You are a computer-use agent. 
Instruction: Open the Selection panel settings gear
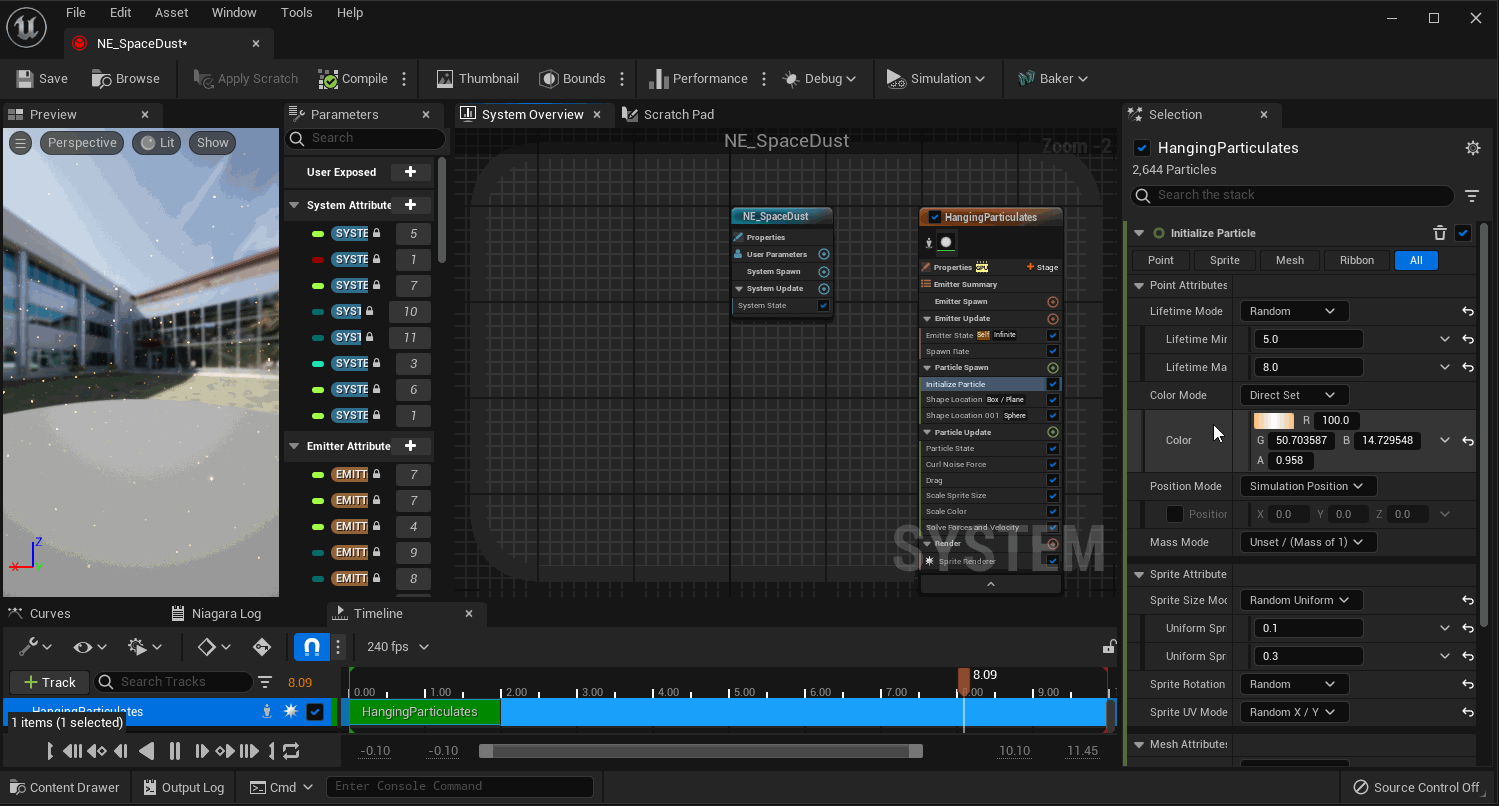[1472, 148]
